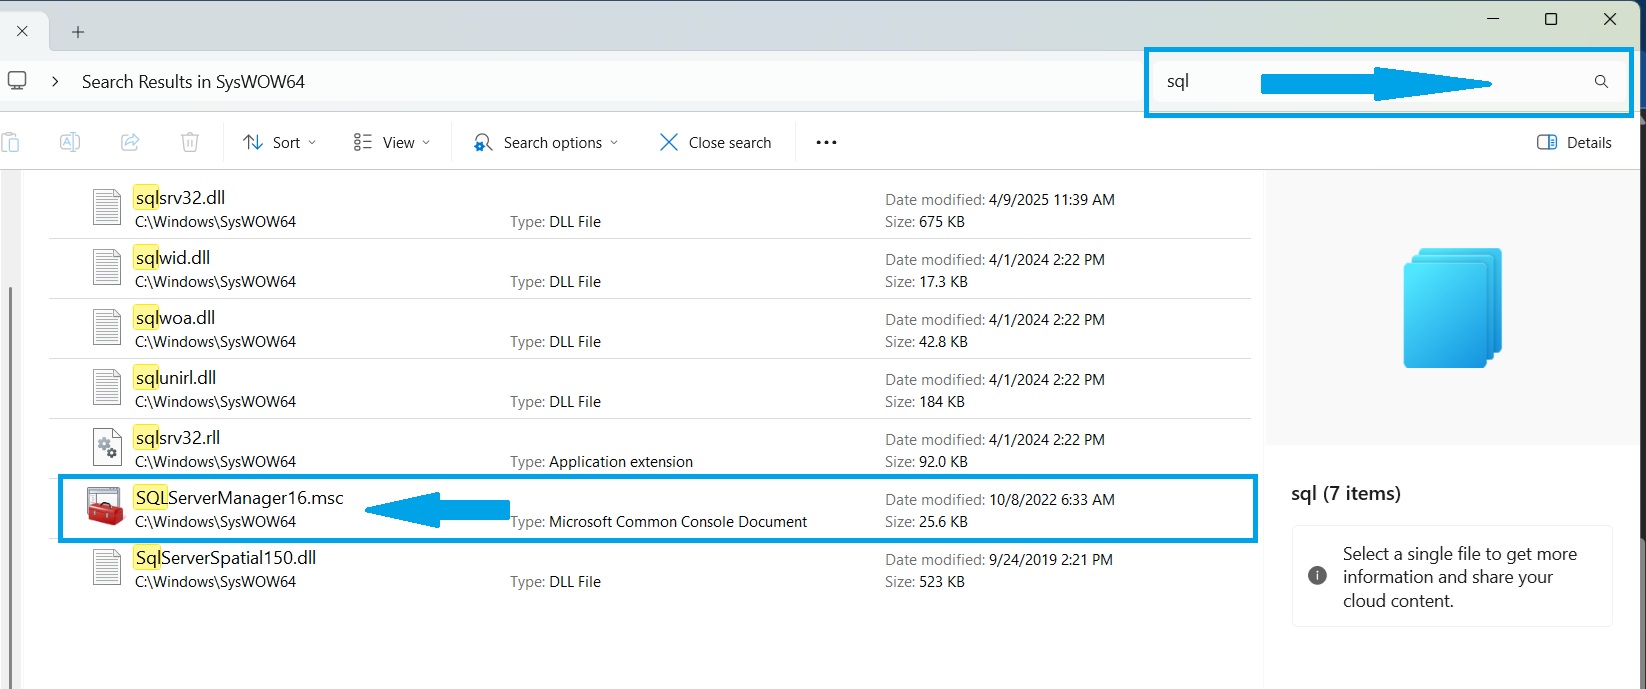Select the sqlwoa.dll file icon
Screen dimensions: 1646x689
click(x=107, y=327)
